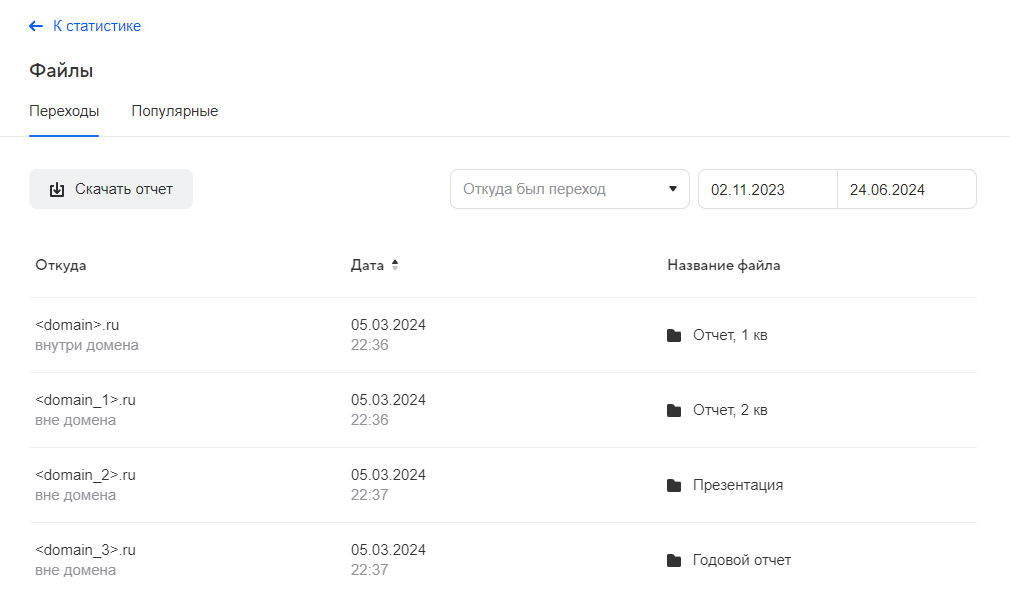Click the Откуда column header
The width and height of the screenshot is (1010, 609).
point(61,265)
